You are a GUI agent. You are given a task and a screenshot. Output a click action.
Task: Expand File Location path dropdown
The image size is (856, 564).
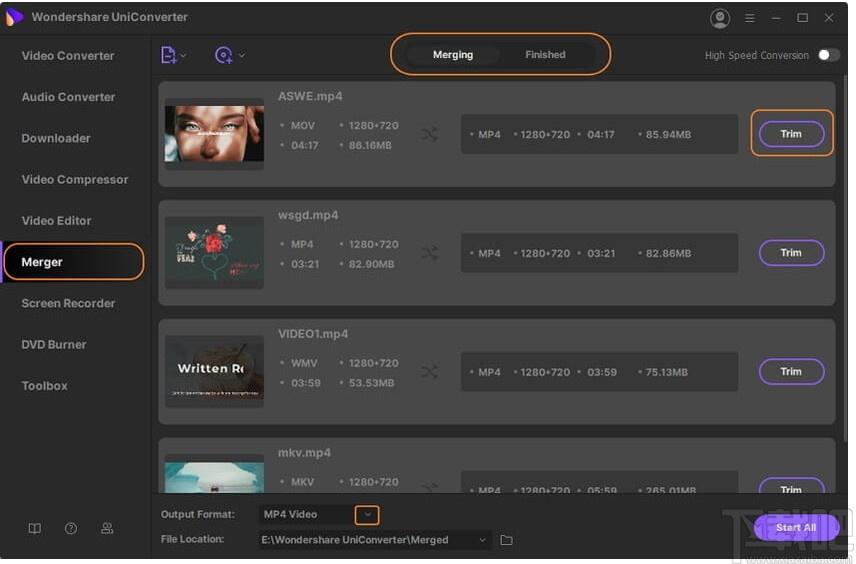(x=482, y=540)
